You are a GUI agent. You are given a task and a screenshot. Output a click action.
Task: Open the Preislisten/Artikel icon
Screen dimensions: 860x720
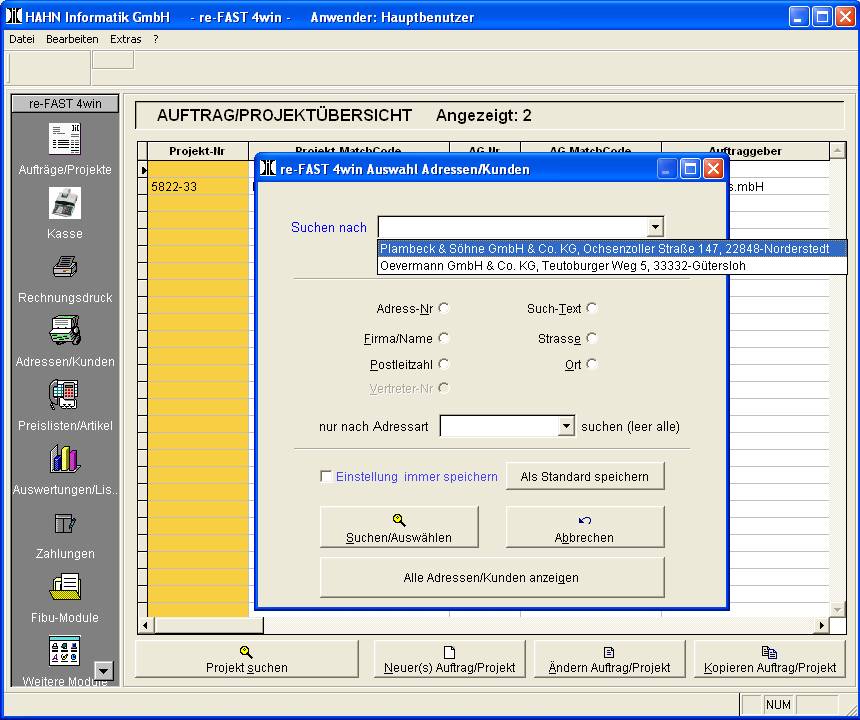click(65, 395)
